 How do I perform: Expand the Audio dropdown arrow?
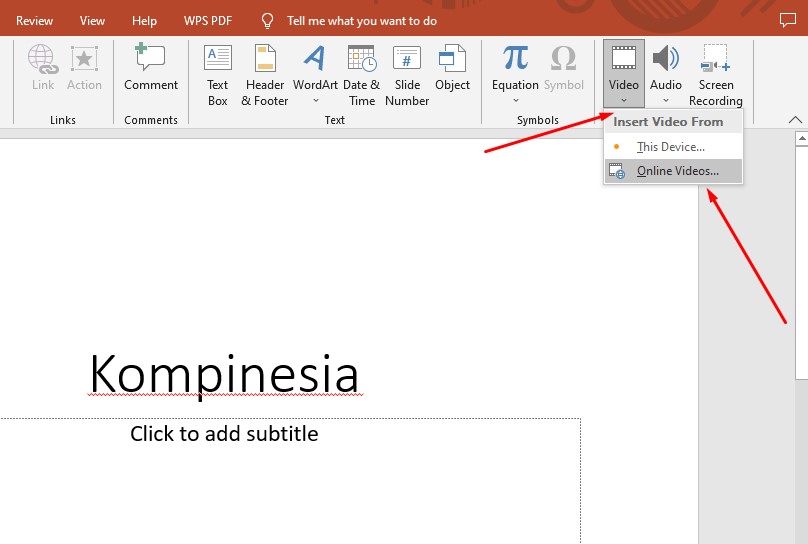point(666,100)
